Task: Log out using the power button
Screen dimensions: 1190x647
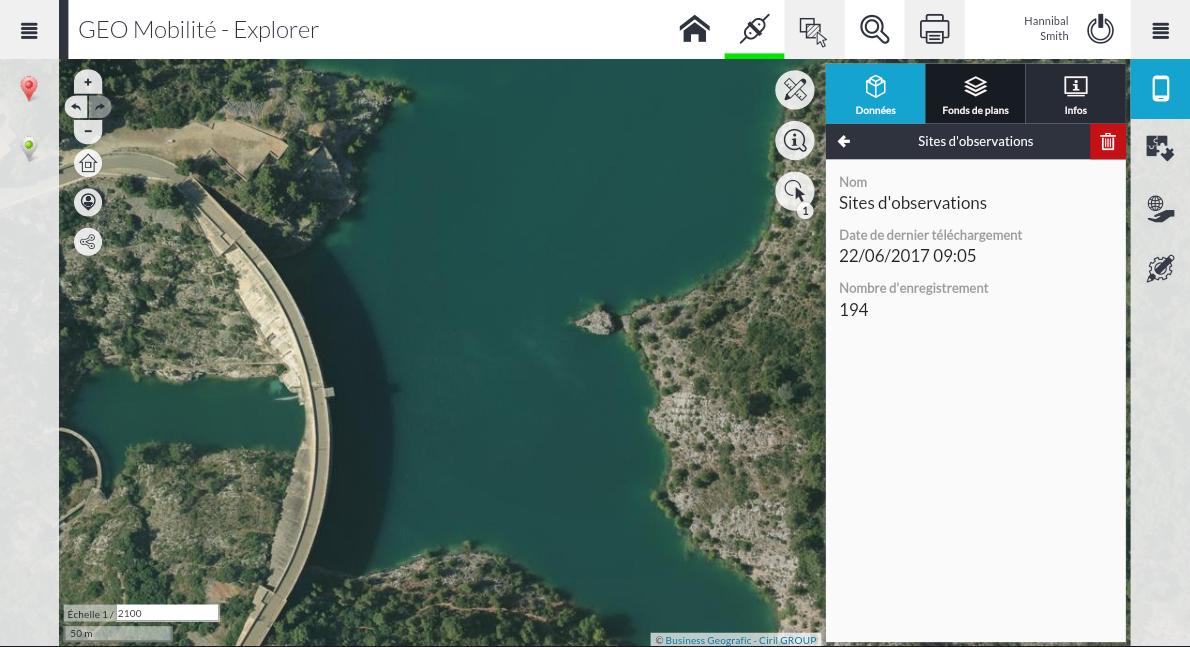Action: [x=1100, y=29]
